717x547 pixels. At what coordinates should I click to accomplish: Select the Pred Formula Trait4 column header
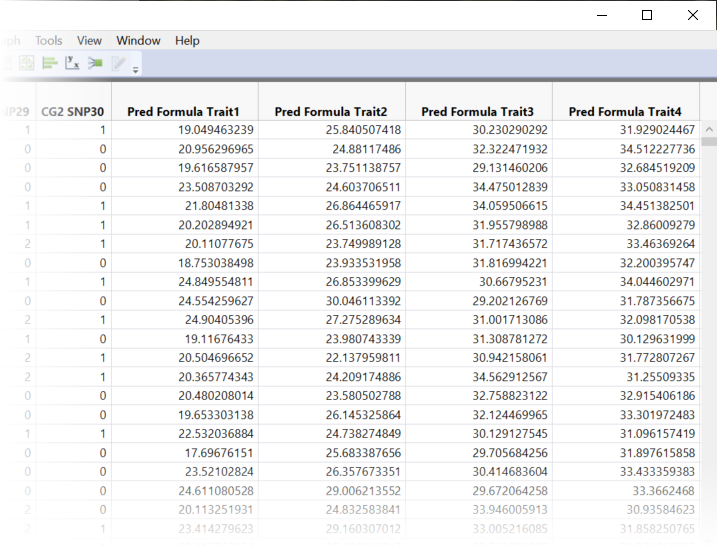click(625, 112)
